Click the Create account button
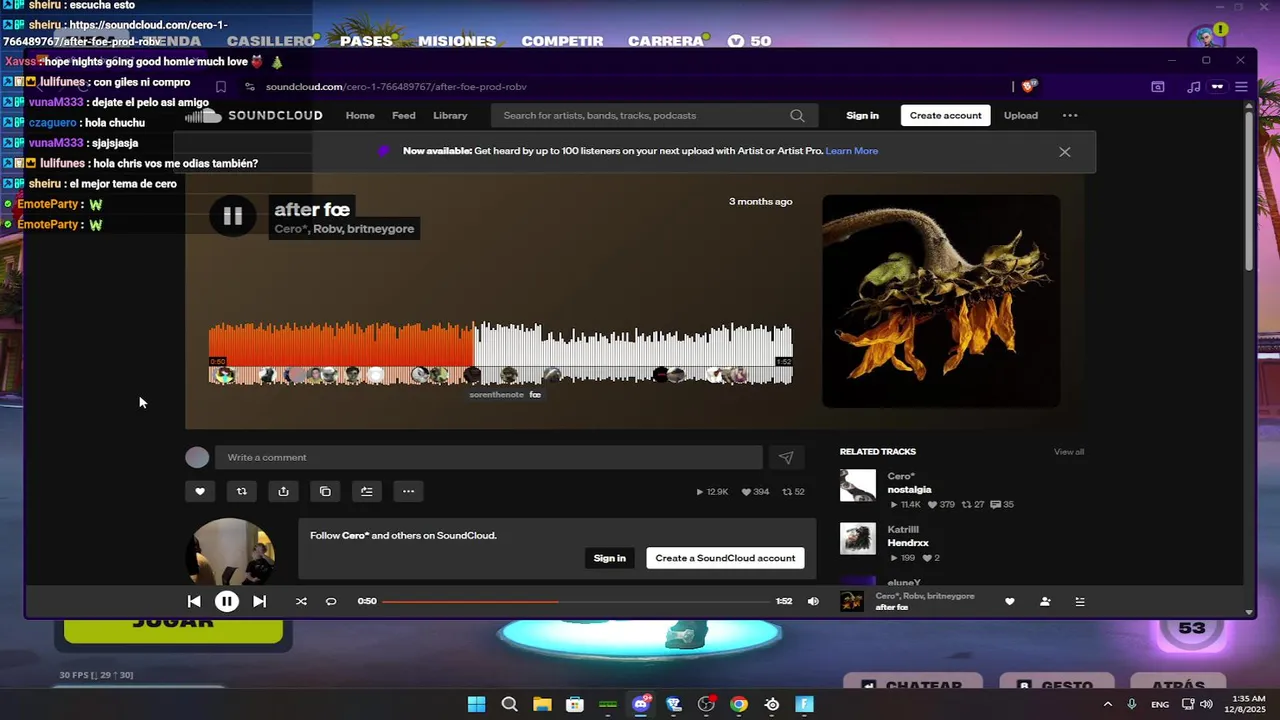 click(945, 115)
